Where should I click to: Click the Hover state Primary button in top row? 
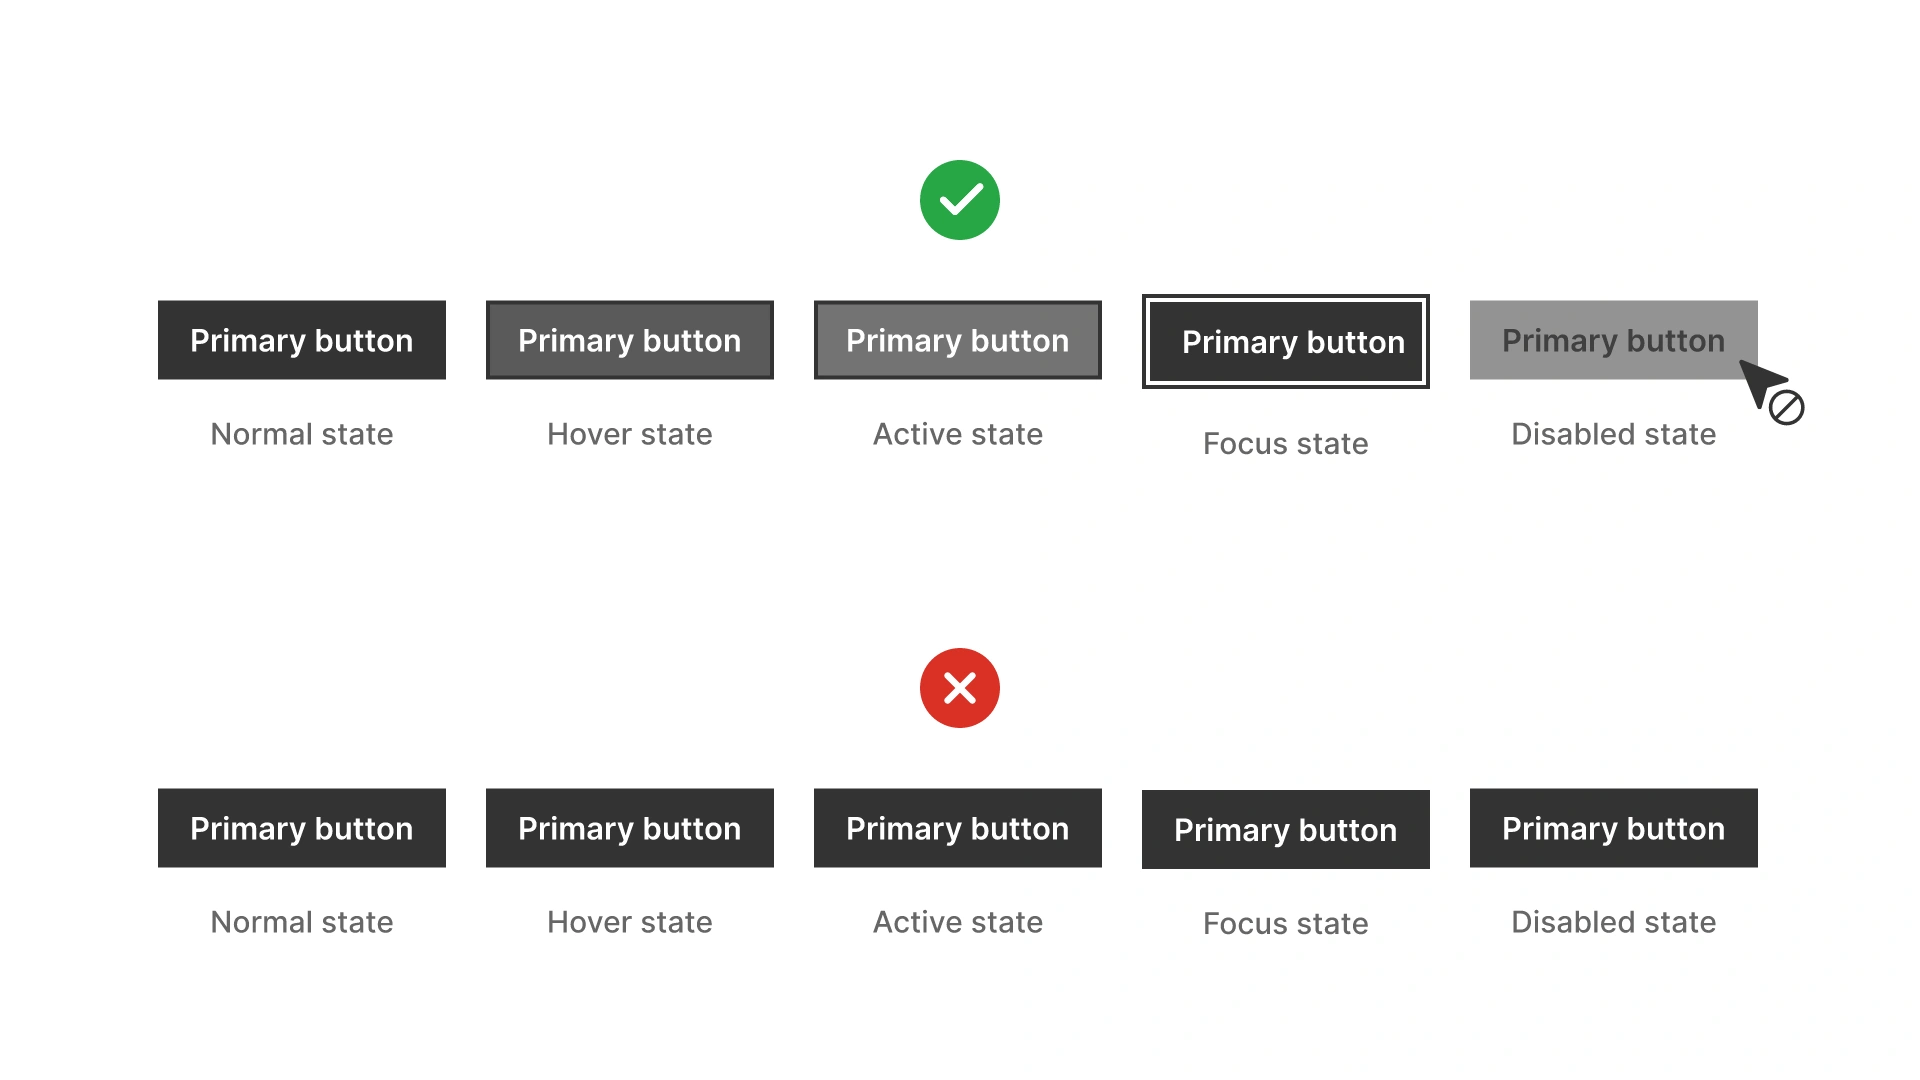pyautogui.click(x=629, y=340)
